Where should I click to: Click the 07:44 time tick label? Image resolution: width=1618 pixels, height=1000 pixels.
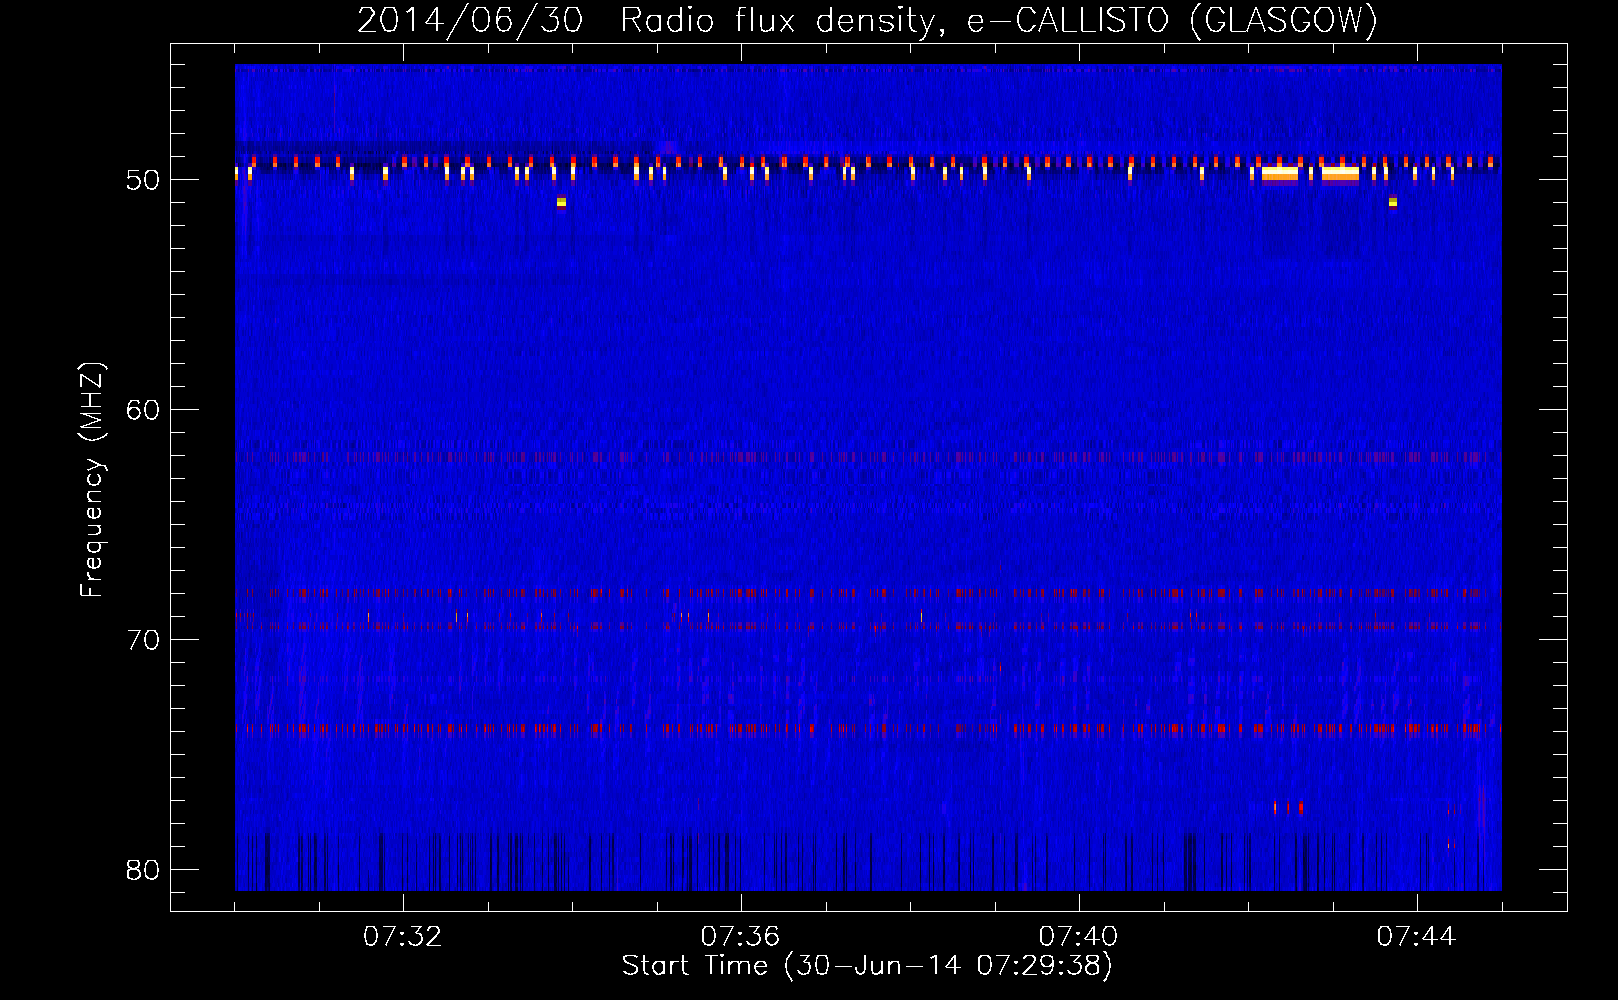tap(1416, 937)
